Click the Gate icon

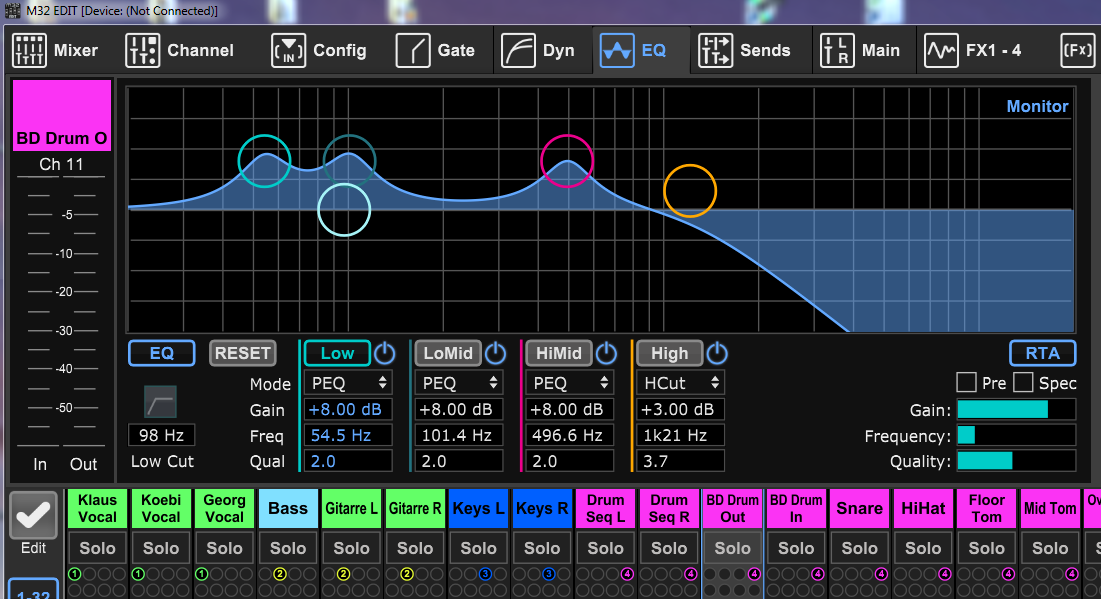(413, 51)
